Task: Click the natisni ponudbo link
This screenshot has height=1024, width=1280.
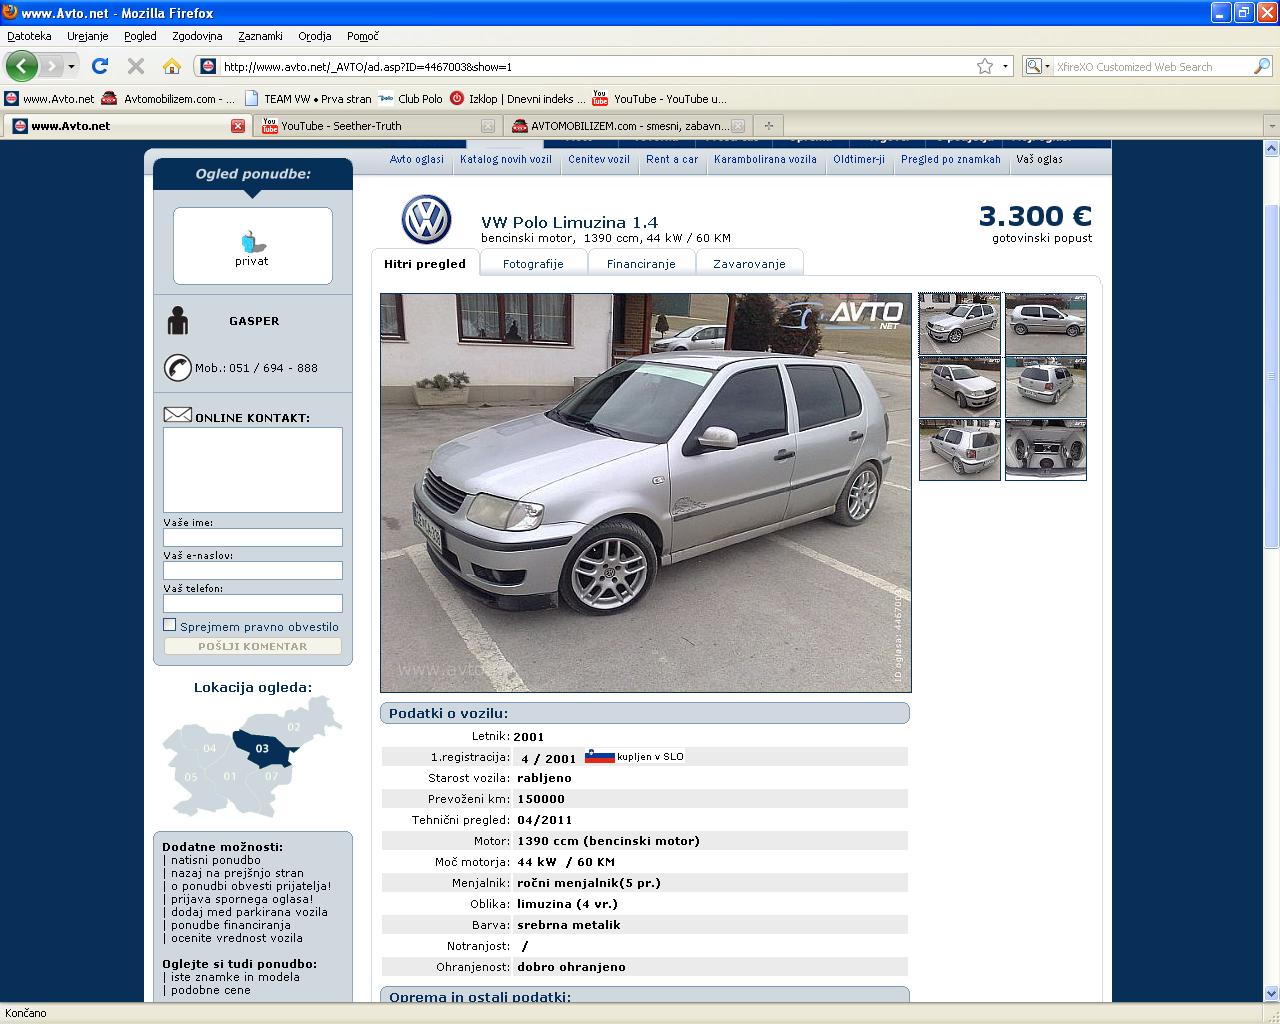Action: point(215,860)
